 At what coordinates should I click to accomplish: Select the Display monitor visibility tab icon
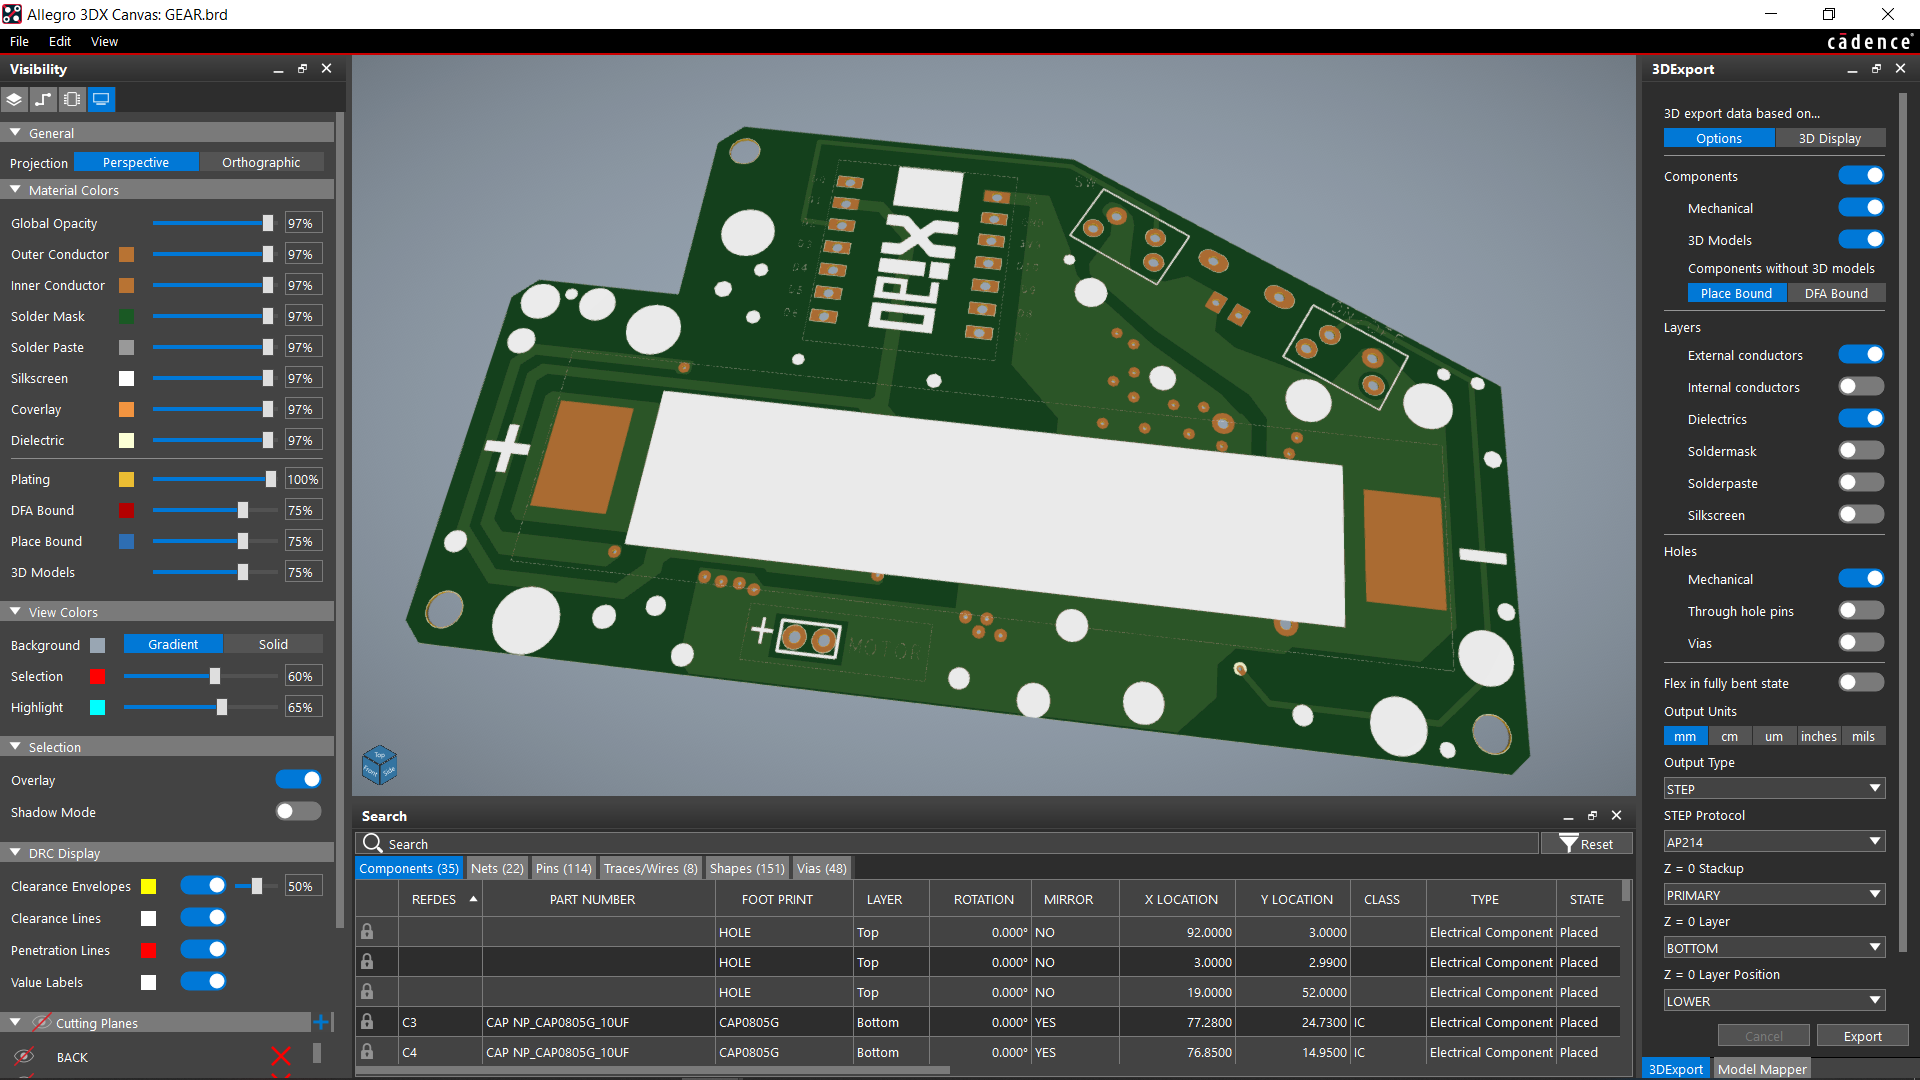point(101,99)
